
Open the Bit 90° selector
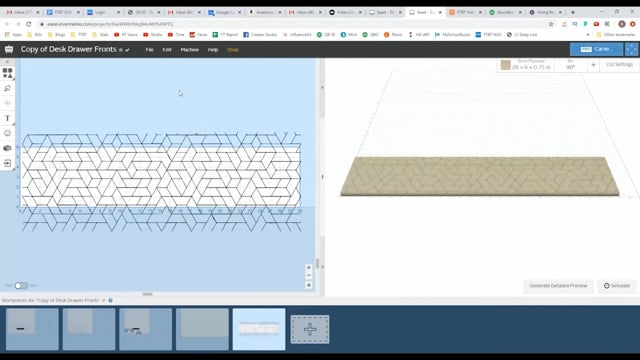tap(571, 65)
